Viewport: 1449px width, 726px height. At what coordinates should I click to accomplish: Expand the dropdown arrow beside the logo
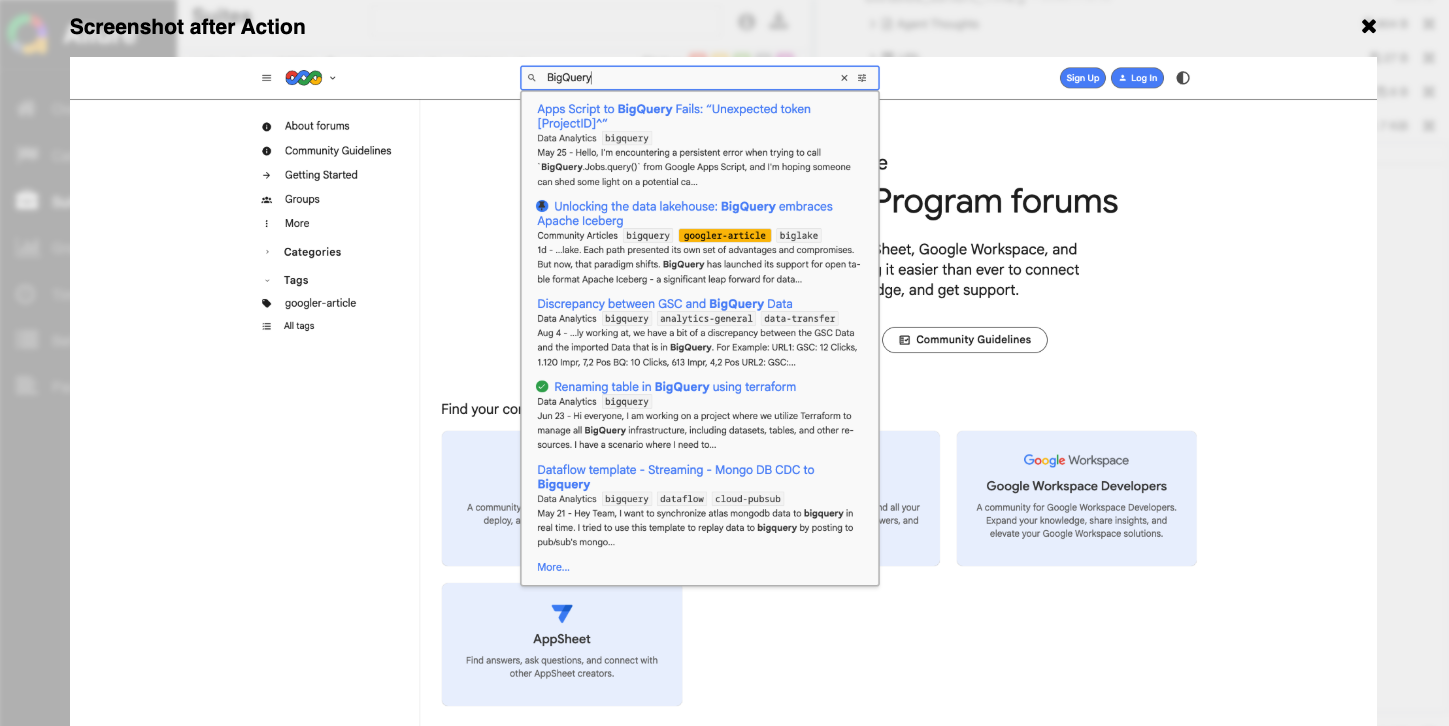point(333,78)
